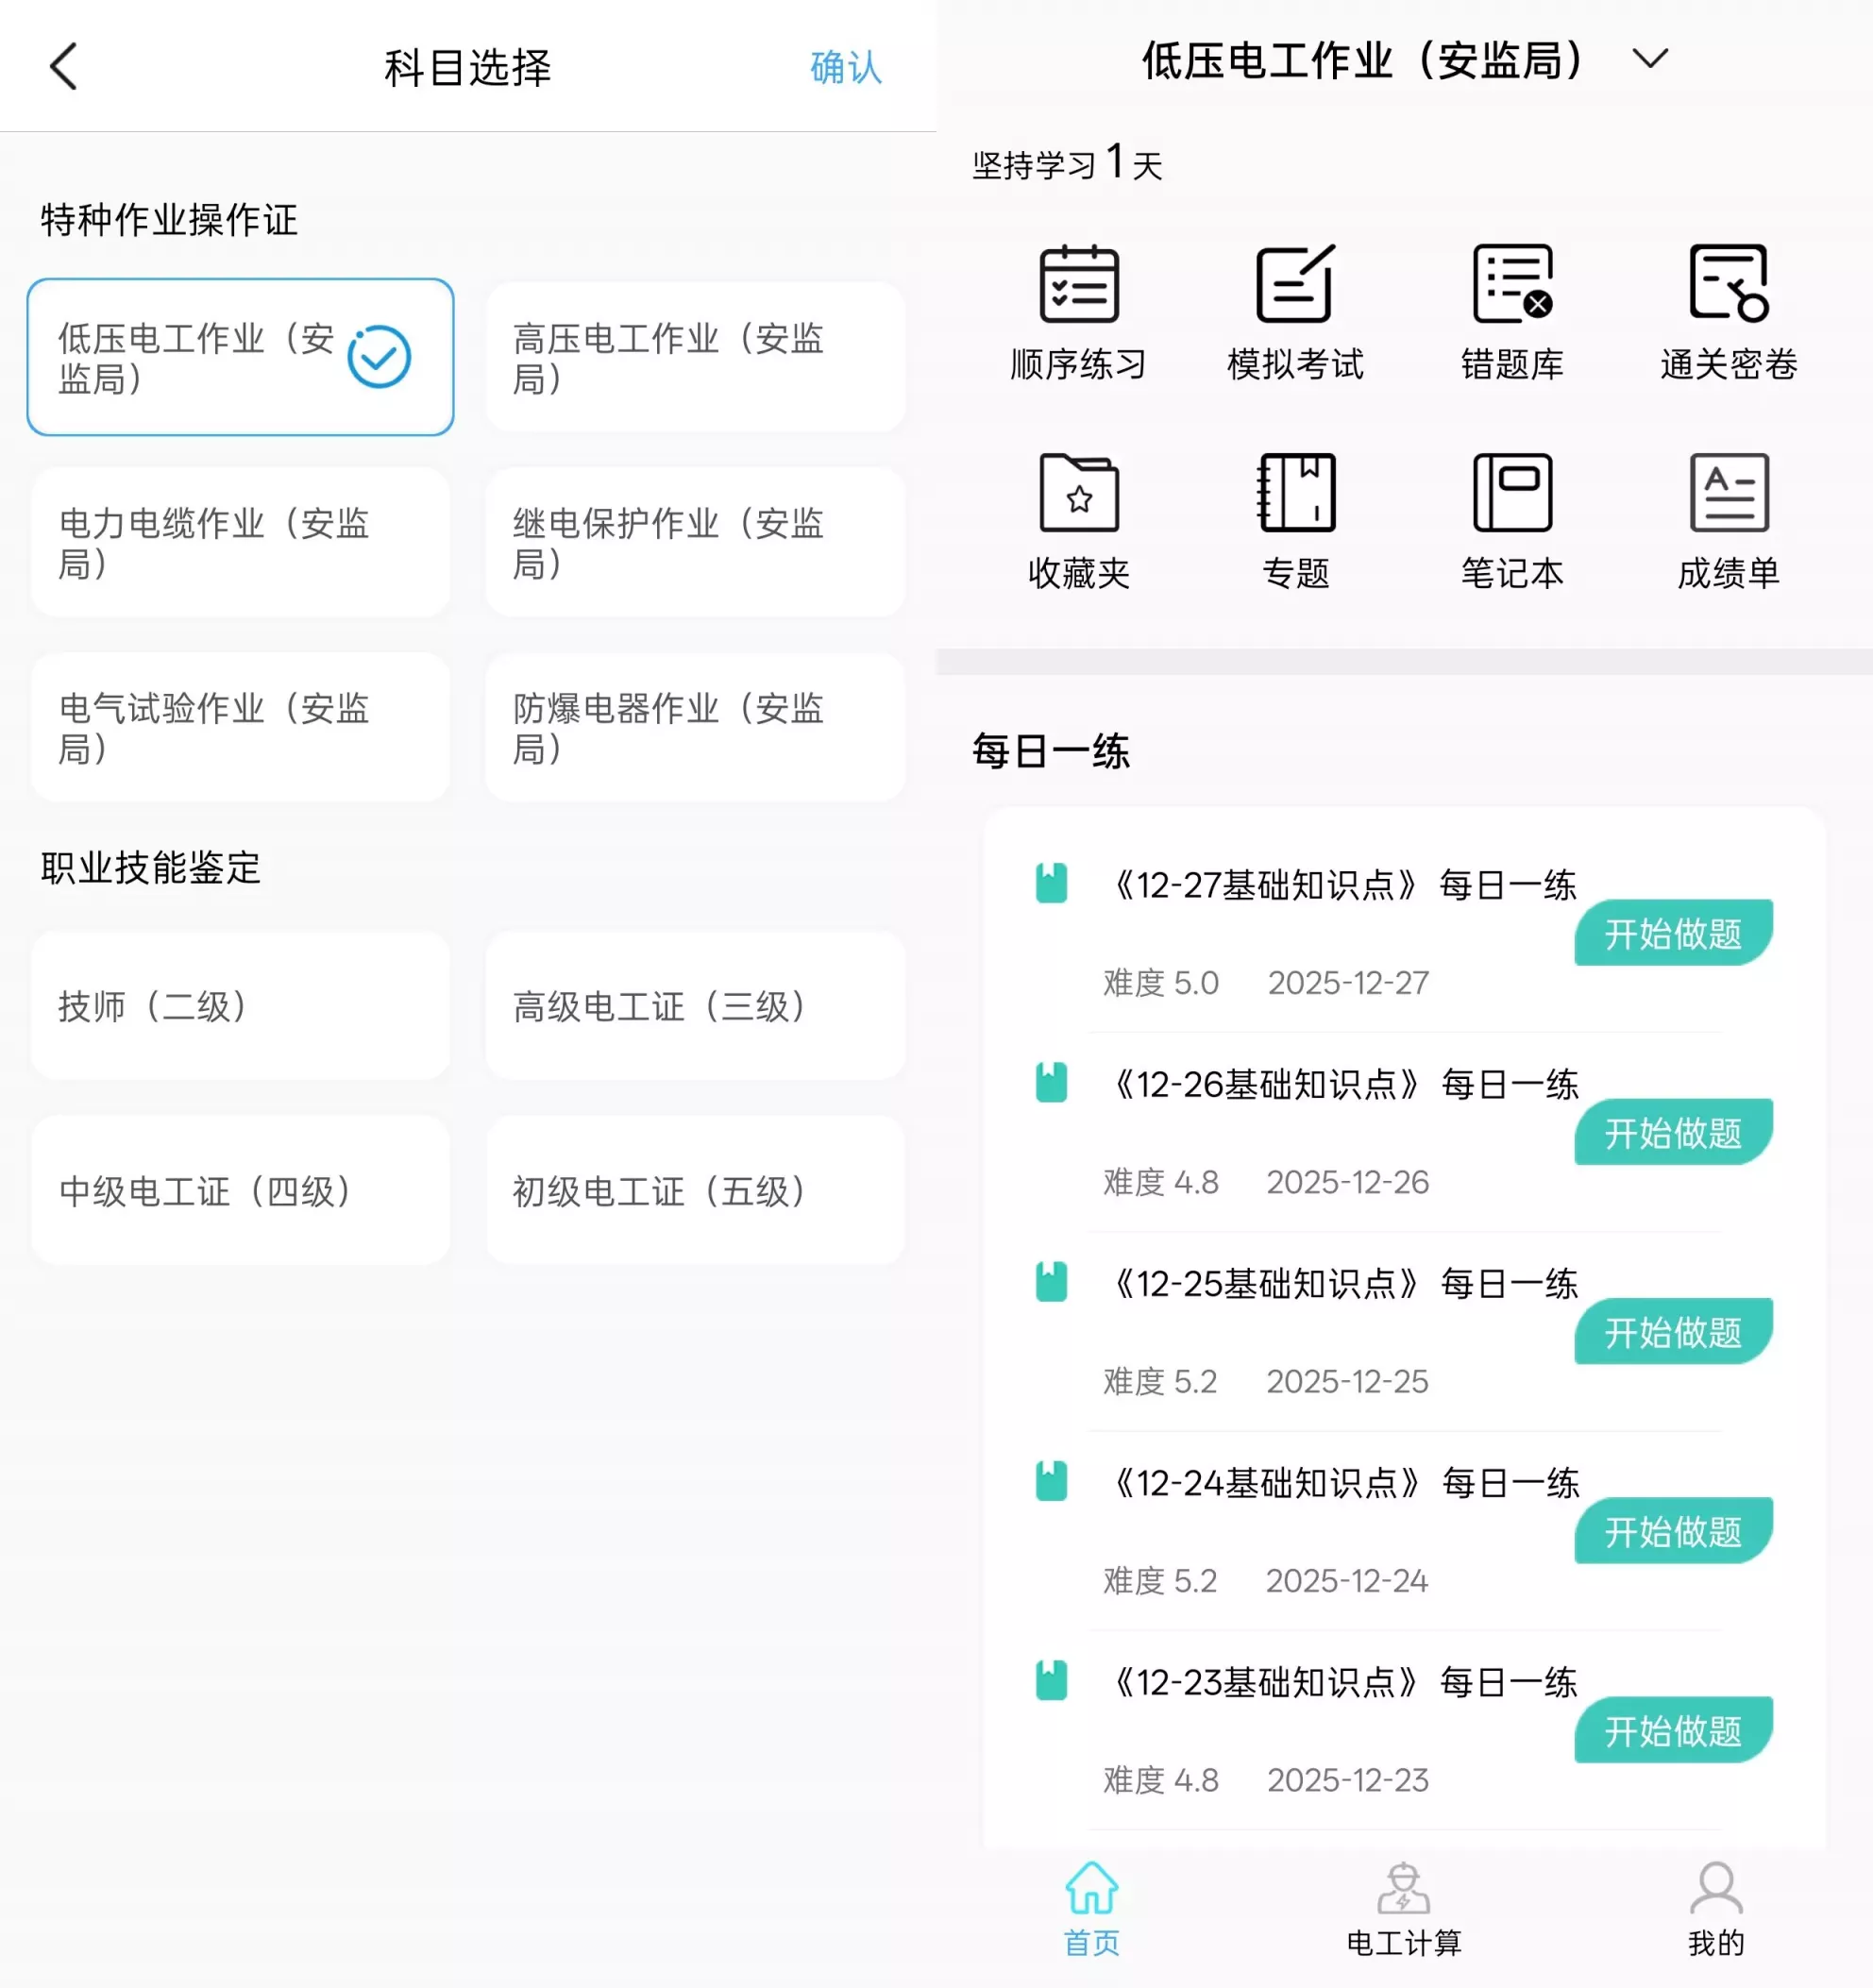Select 电力电缆作业（安监局） subject option
1873x1988 pixels.
[240, 542]
